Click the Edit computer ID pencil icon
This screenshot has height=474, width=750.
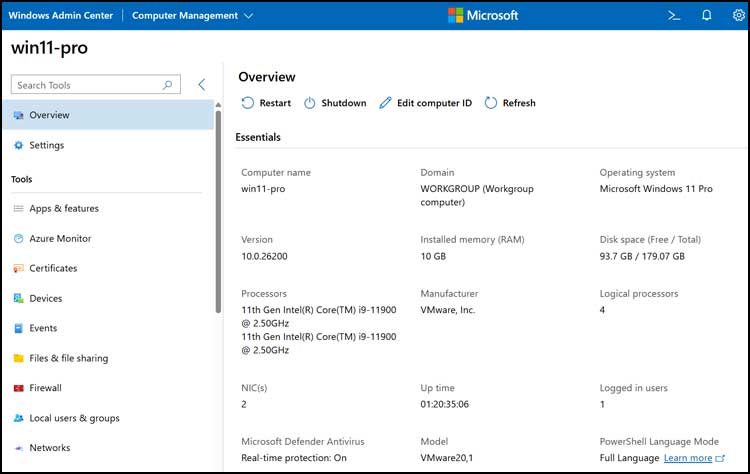tap(385, 103)
